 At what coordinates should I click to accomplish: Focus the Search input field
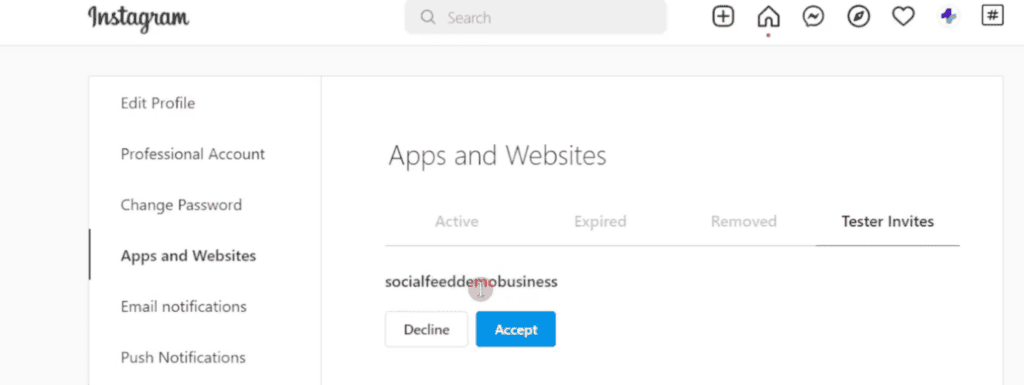coord(536,17)
